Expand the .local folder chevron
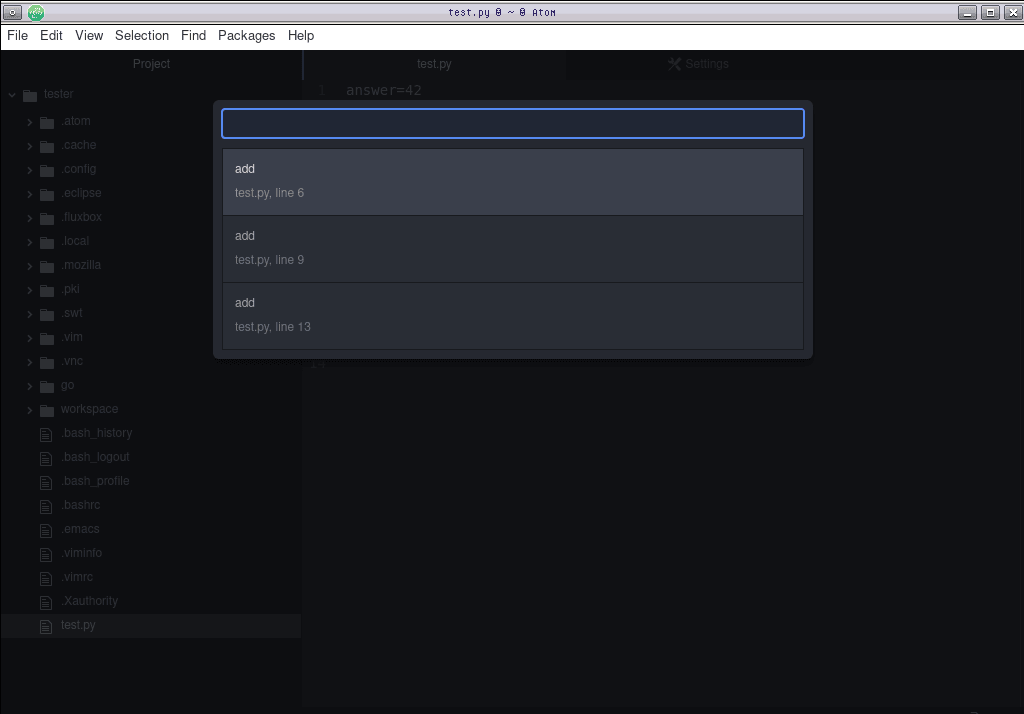The height and width of the screenshot is (714, 1024). click(29, 242)
